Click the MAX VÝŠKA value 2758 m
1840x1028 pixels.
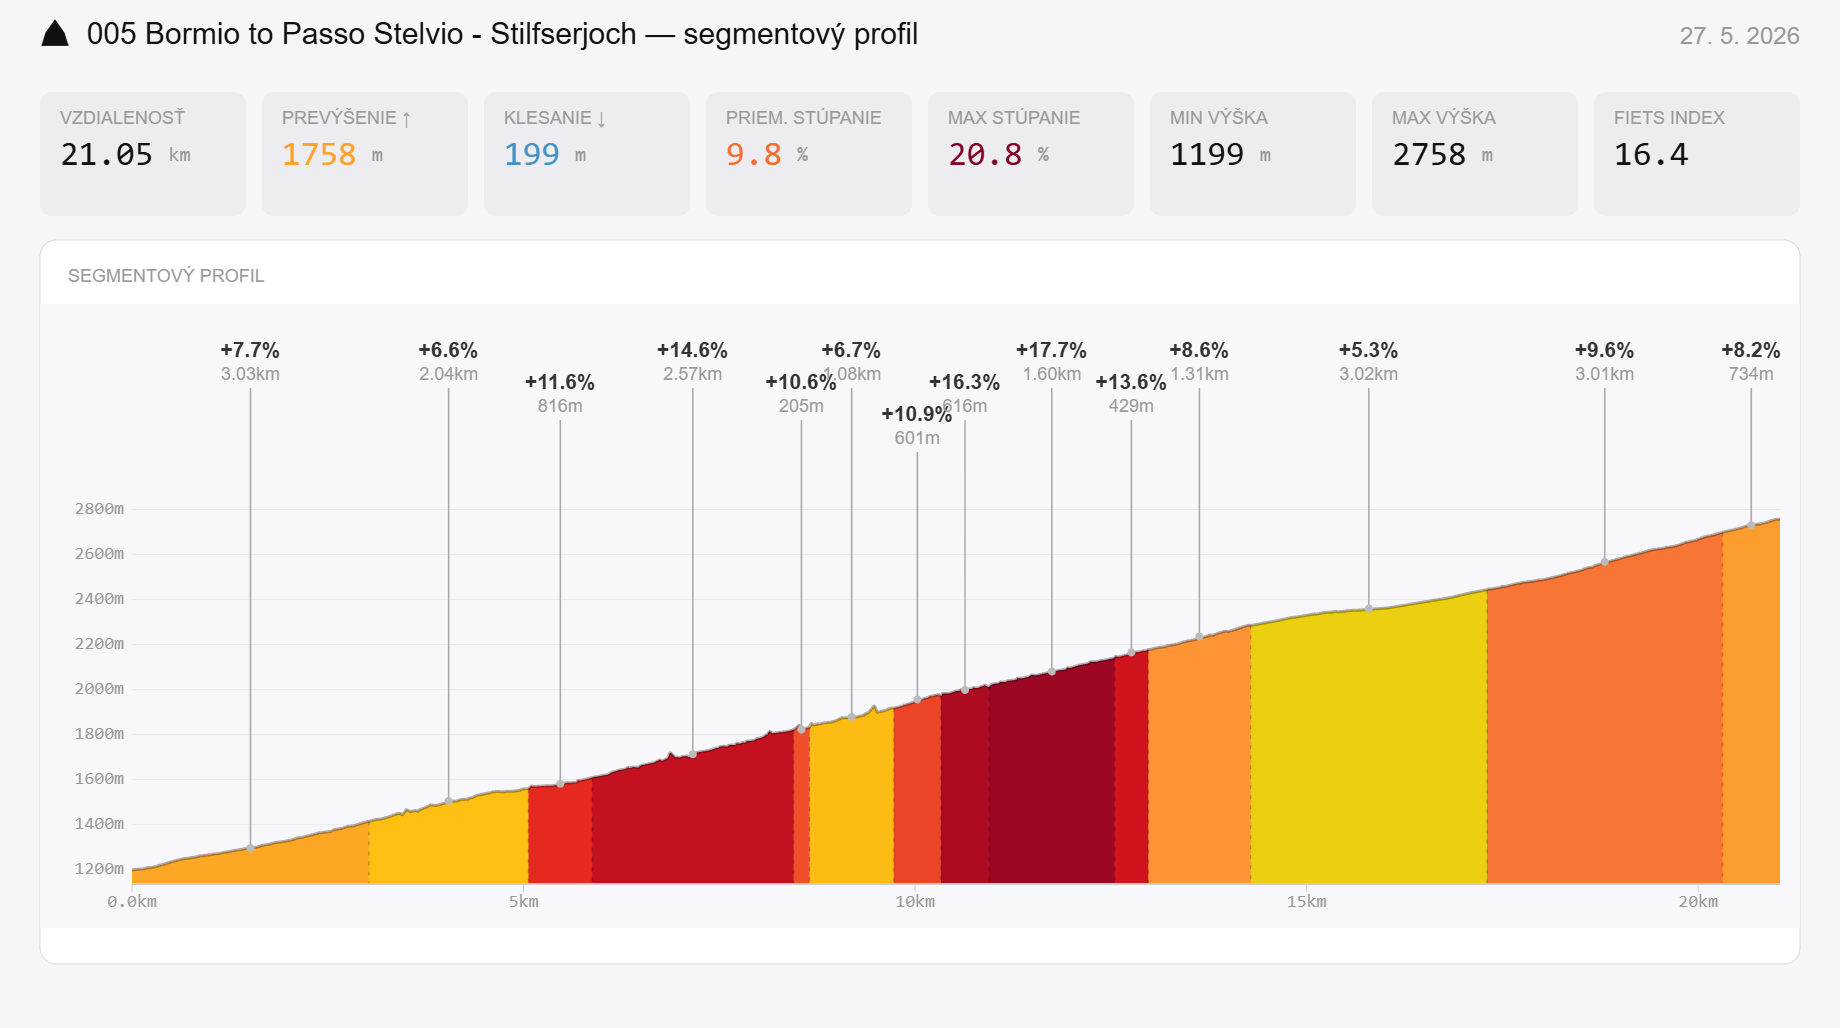coord(1443,155)
